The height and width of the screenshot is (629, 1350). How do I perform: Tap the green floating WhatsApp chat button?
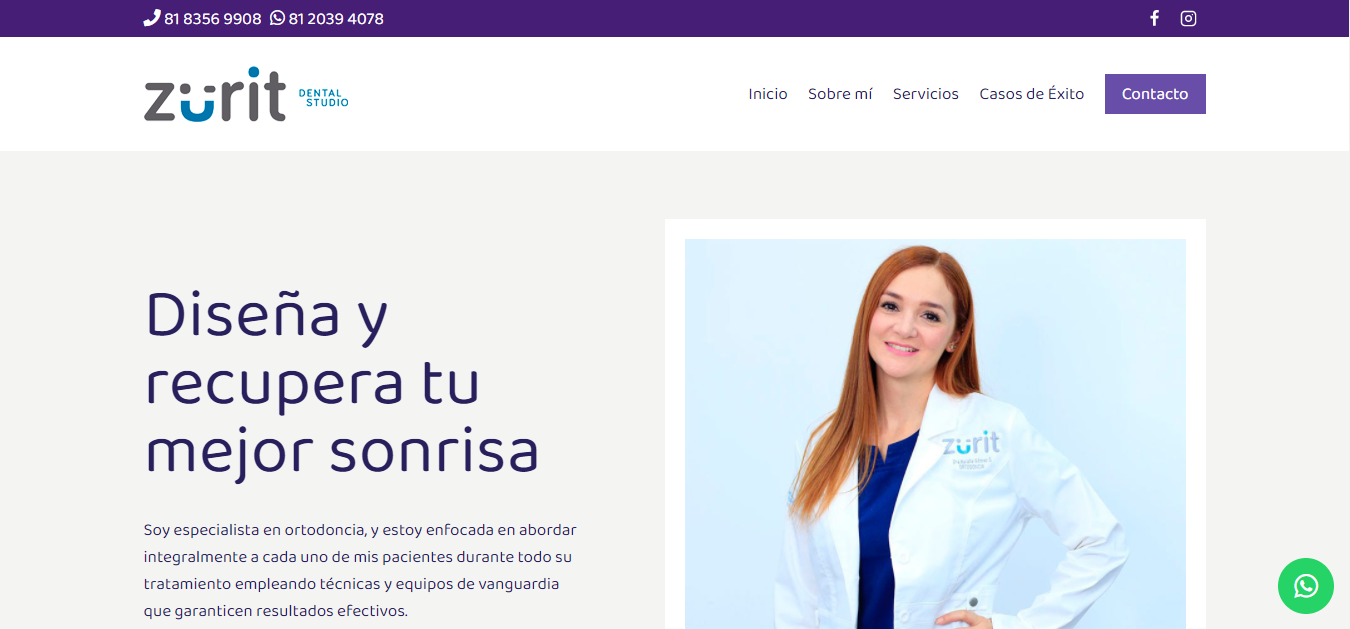click(1305, 586)
